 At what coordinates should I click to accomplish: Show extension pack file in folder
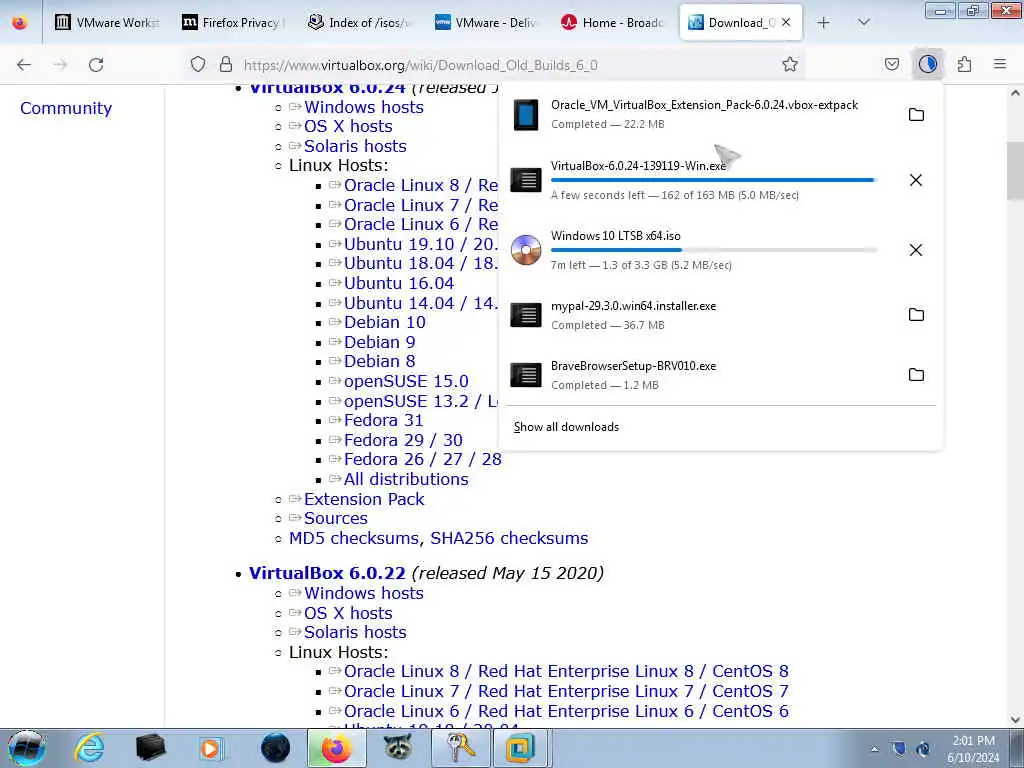[x=916, y=115]
